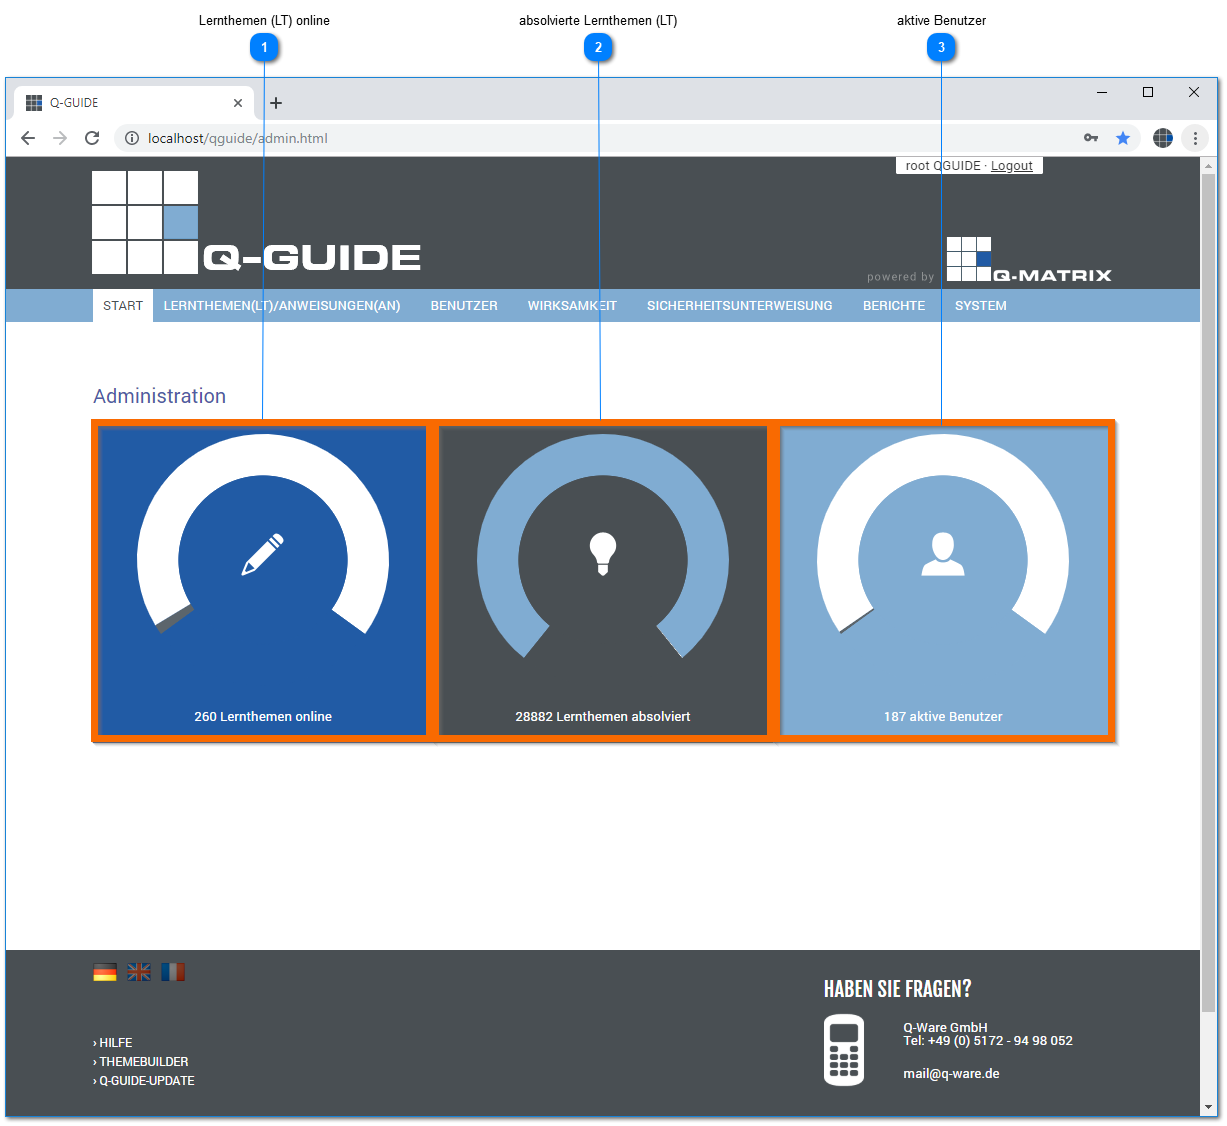Click the phone icon in footer
This screenshot has height=1126, width=1227.
coord(844,1050)
